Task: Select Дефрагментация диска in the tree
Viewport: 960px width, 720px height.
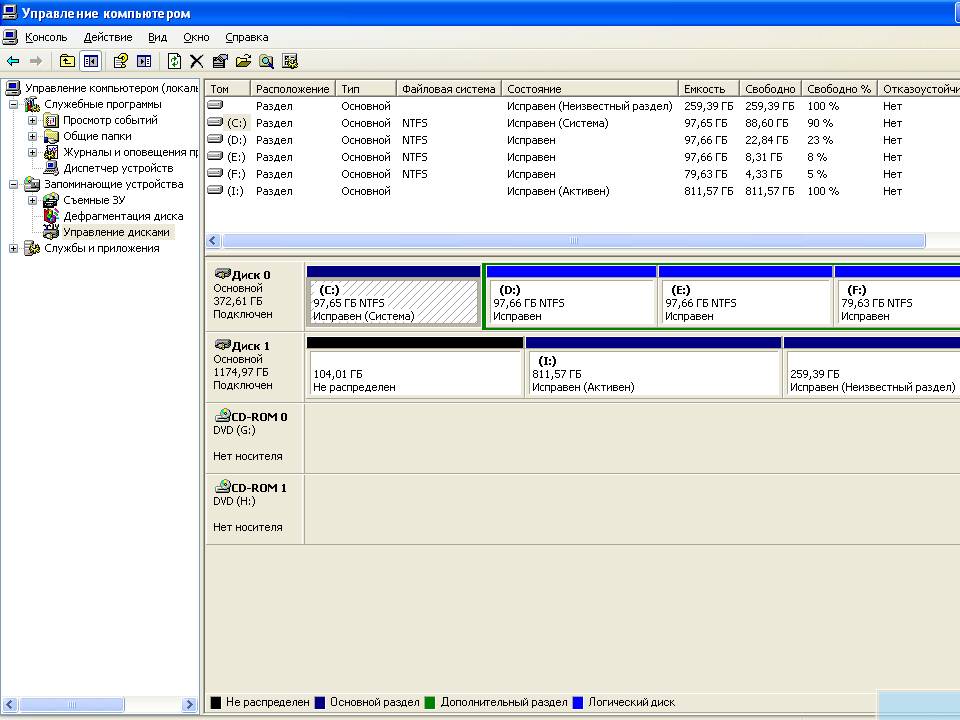Action: coord(122,216)
